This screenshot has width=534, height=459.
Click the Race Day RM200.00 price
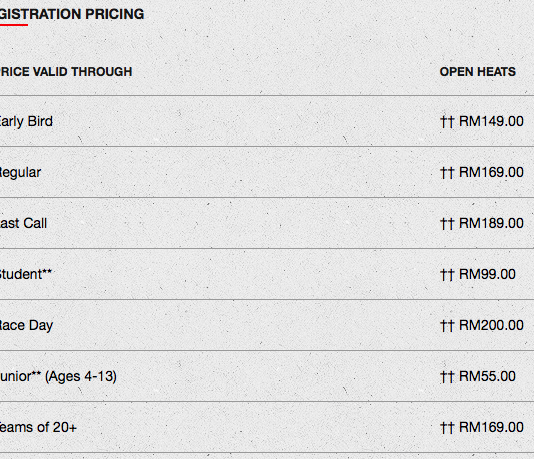click(x=491, y=326)
